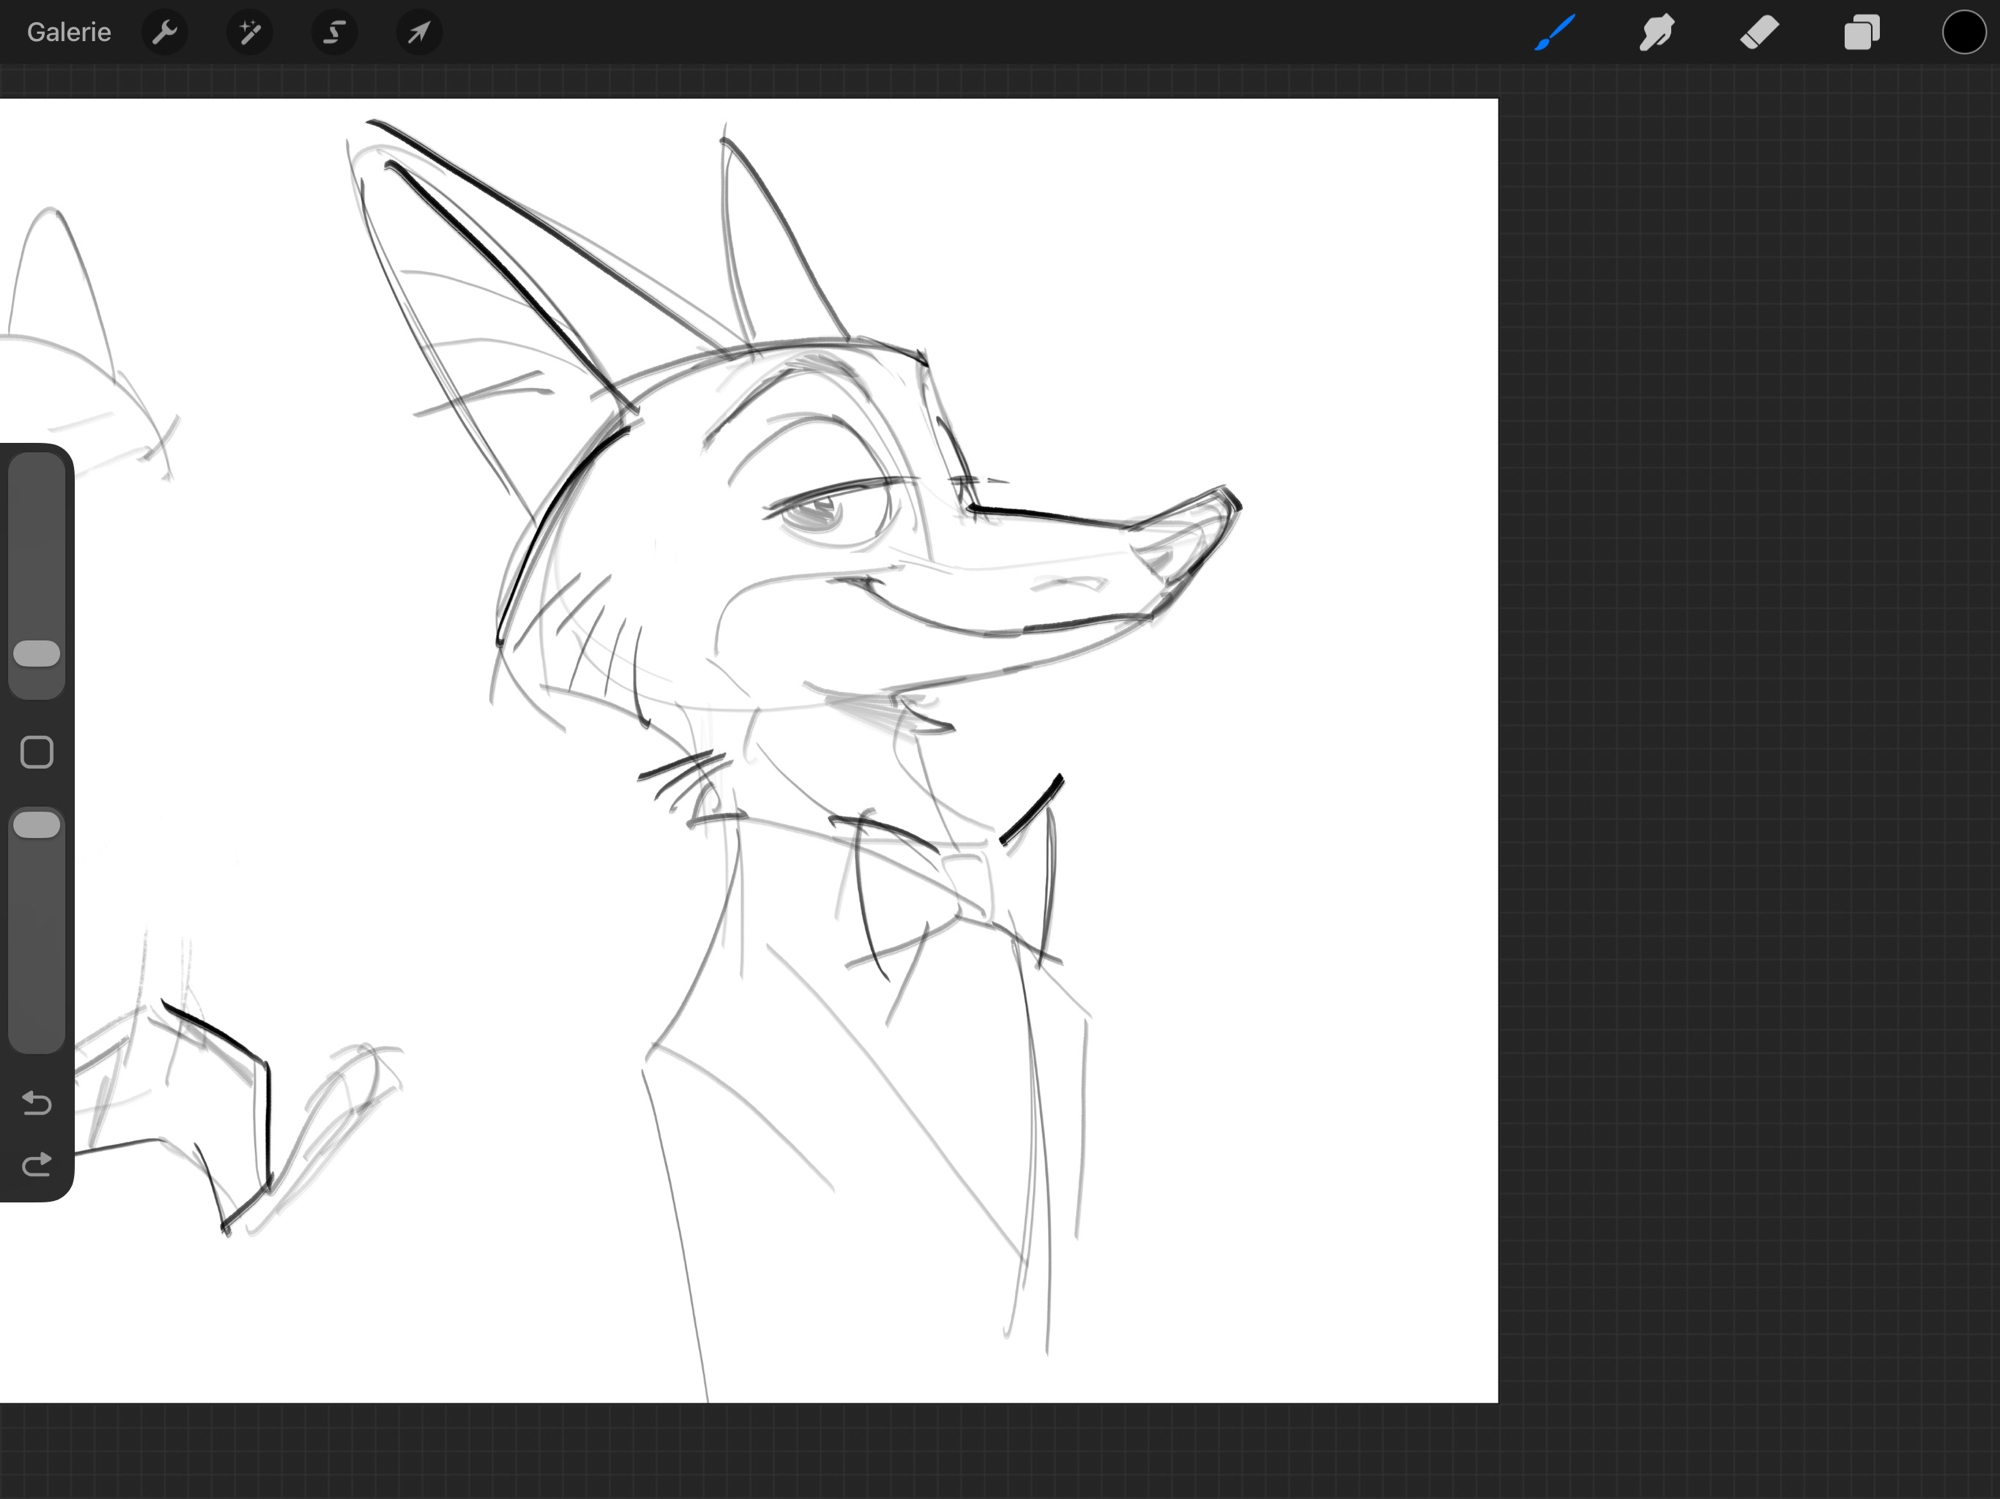Return to the gallery via Galerie button

pyautogui.click(x=68, y=32)
